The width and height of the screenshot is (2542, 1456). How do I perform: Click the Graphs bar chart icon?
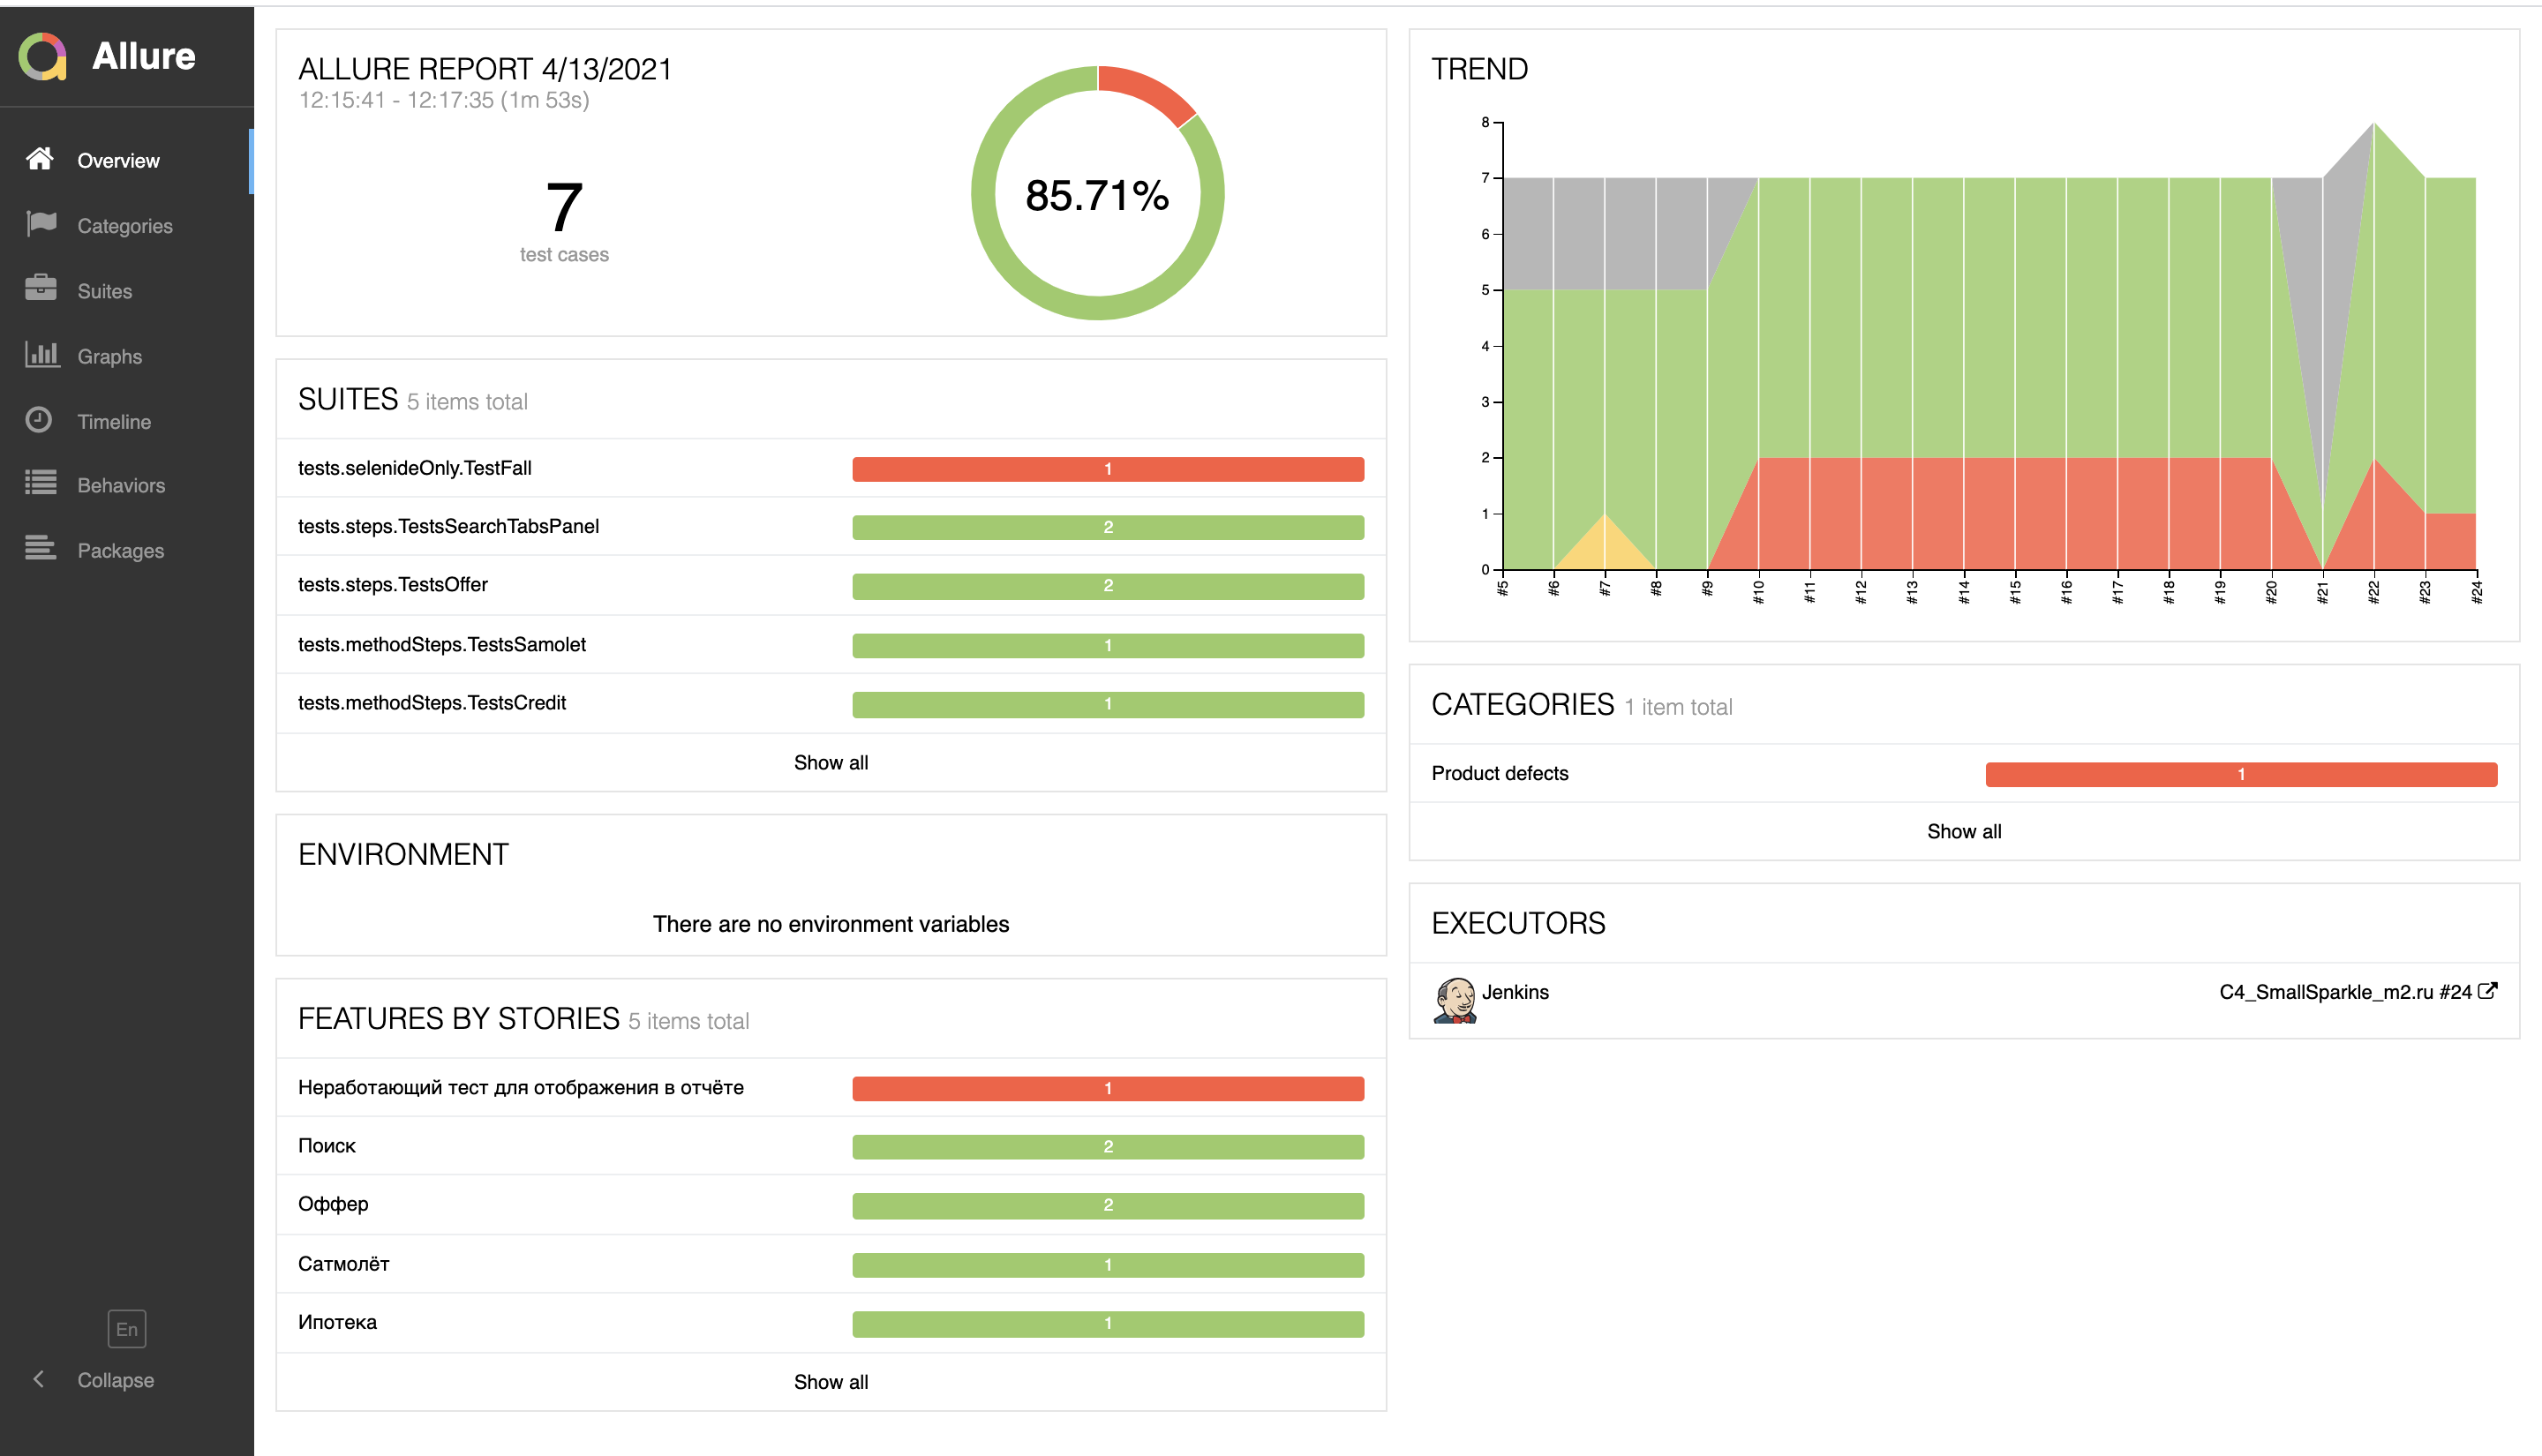42,354
